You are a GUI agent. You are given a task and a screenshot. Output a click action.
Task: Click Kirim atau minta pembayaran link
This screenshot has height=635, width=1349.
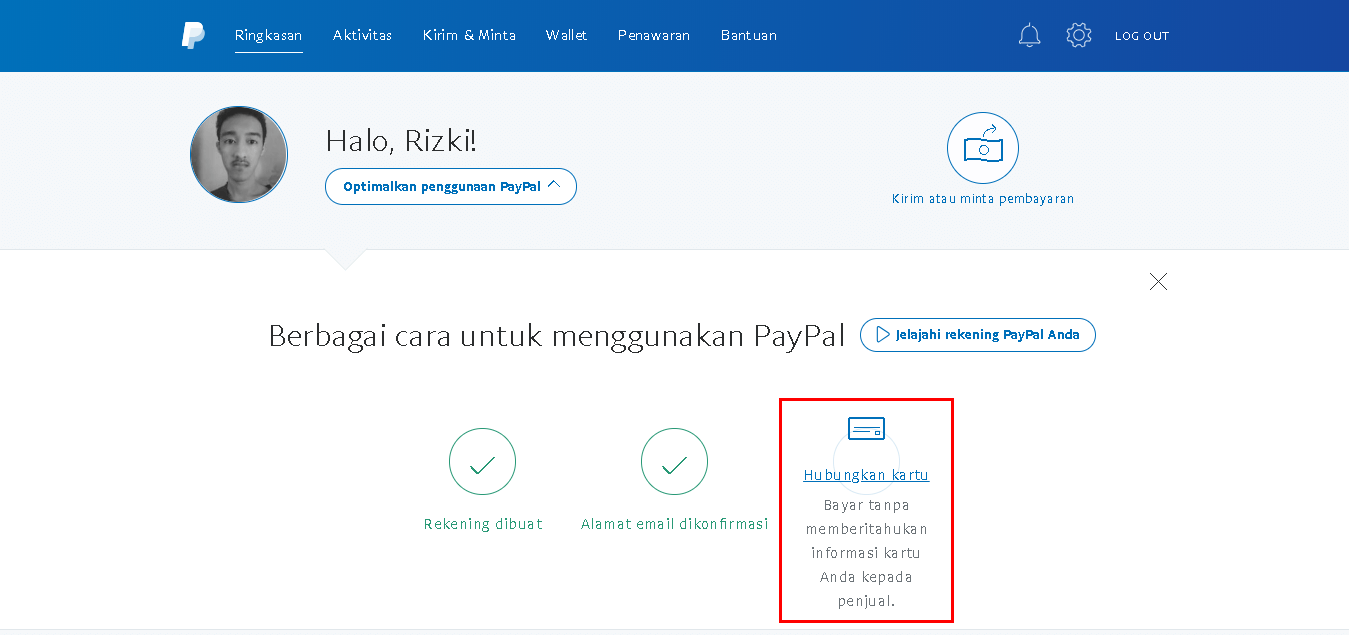tap(983, 199)
